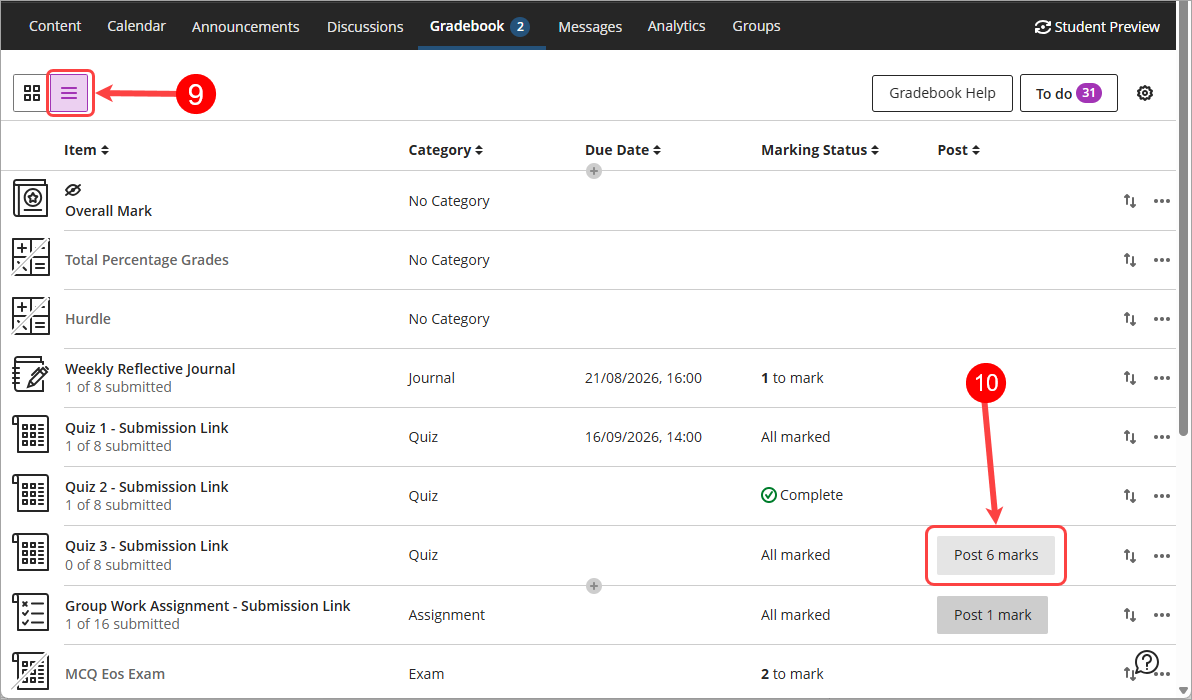The width and height of the screenshot is (1192, 700).
Task: Click the Quiz 3 test icon
Action: pos(30,553)
